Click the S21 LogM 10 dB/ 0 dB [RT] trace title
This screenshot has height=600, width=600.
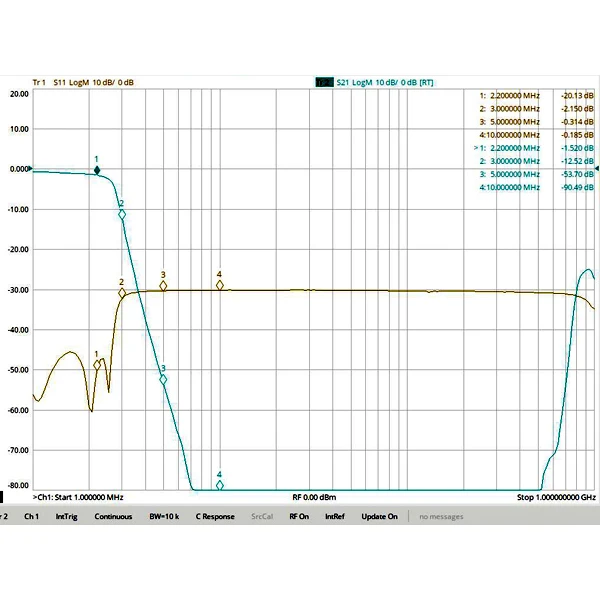[x=385, y=82]
